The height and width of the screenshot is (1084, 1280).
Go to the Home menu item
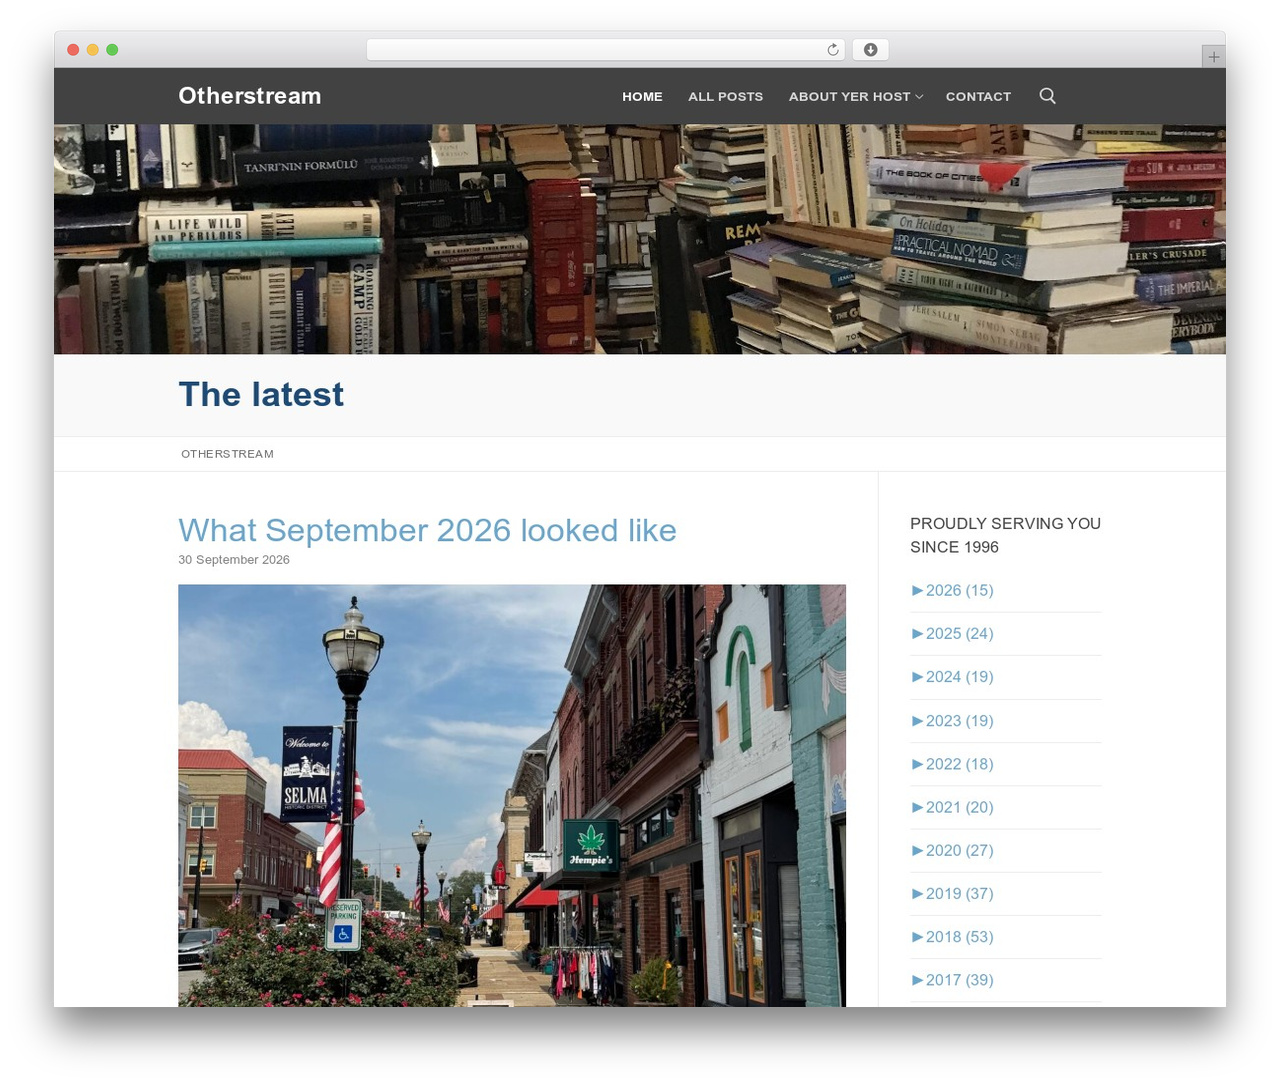[642, 97]
